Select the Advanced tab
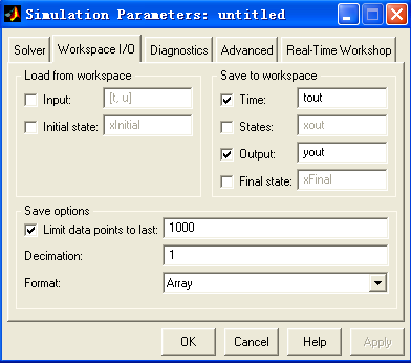 click(x=247, y=50)
